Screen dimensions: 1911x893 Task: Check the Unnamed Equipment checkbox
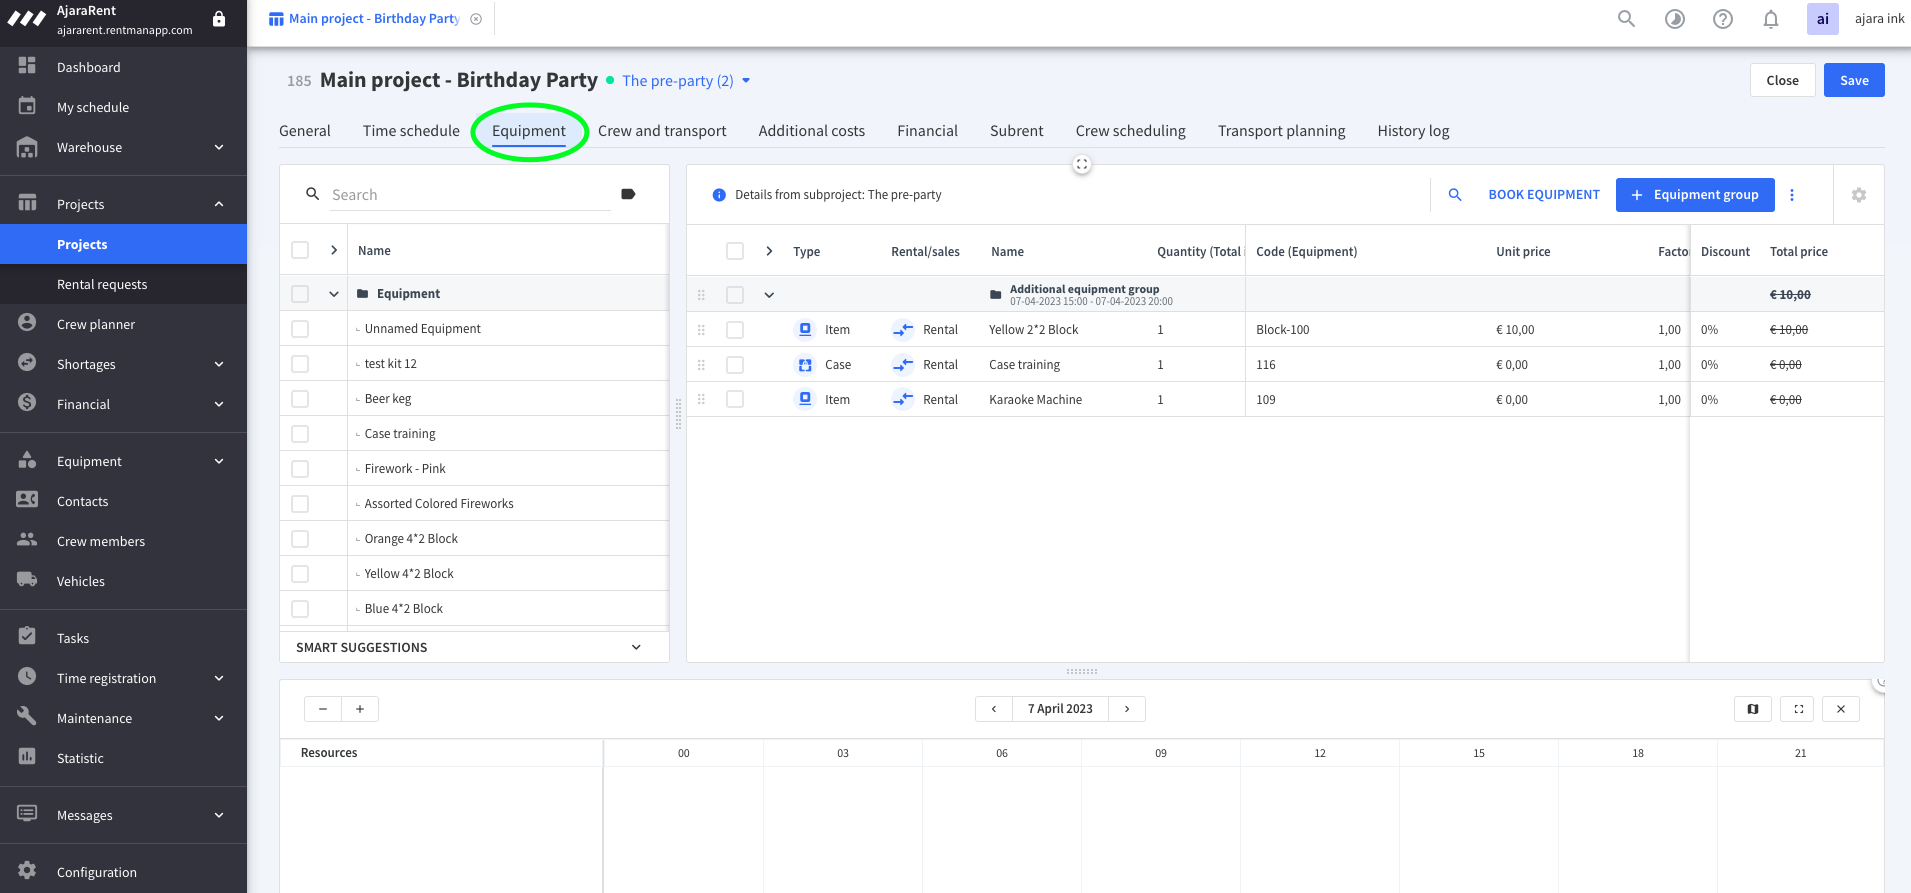click(x=300, y=329)
